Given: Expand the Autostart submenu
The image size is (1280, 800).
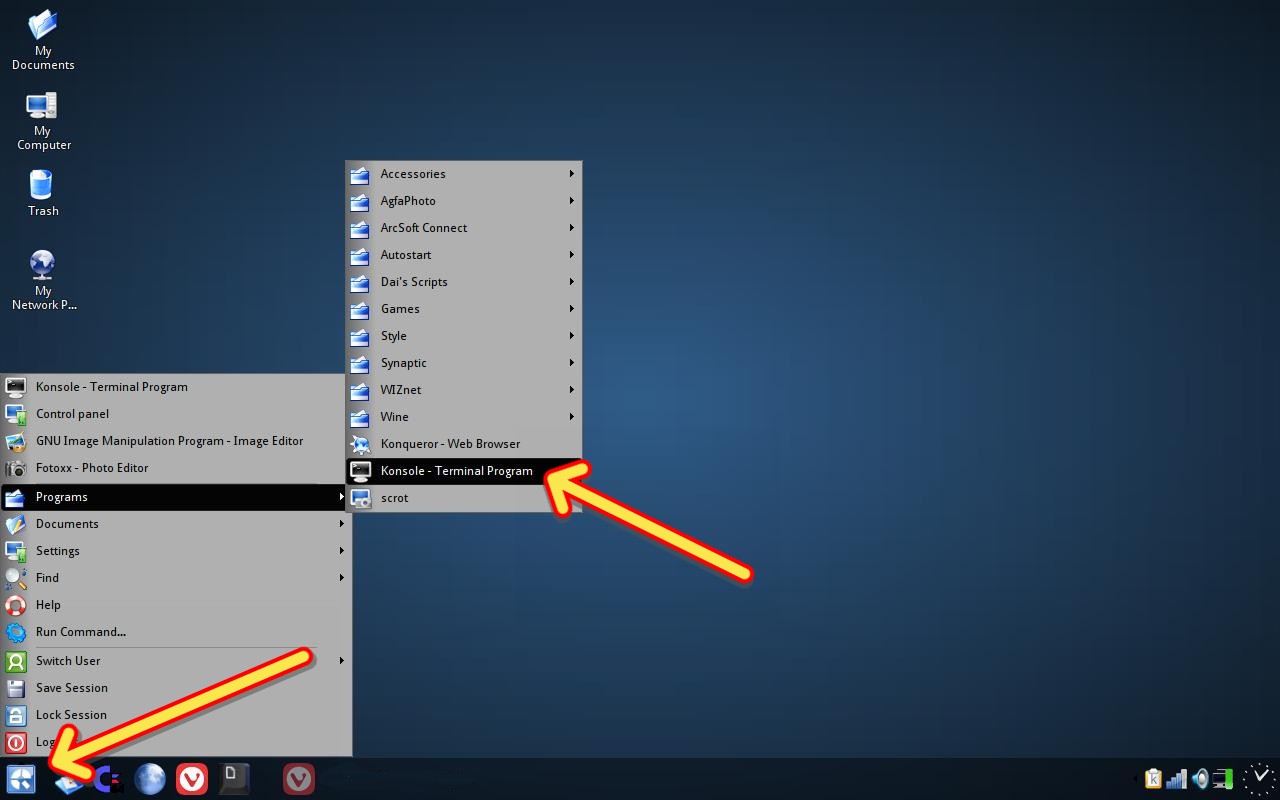Looking at the screenshot, I should [464, 255].
